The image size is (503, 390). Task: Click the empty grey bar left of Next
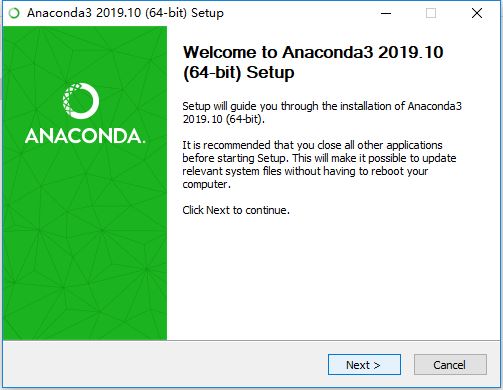coord(165,364)
